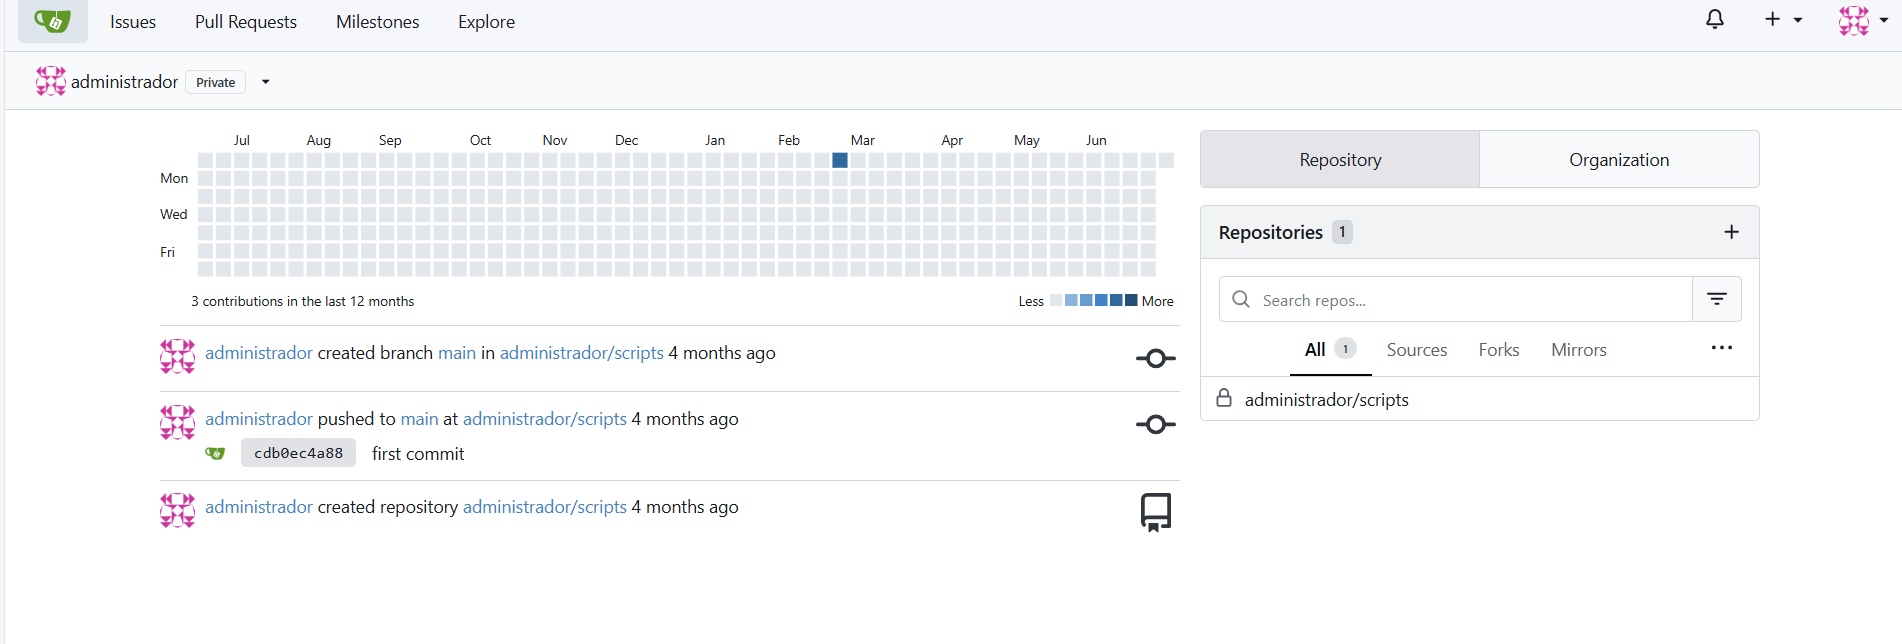Expand the administrador context switcher arrow
The image size is (1902, 644).
266,82
